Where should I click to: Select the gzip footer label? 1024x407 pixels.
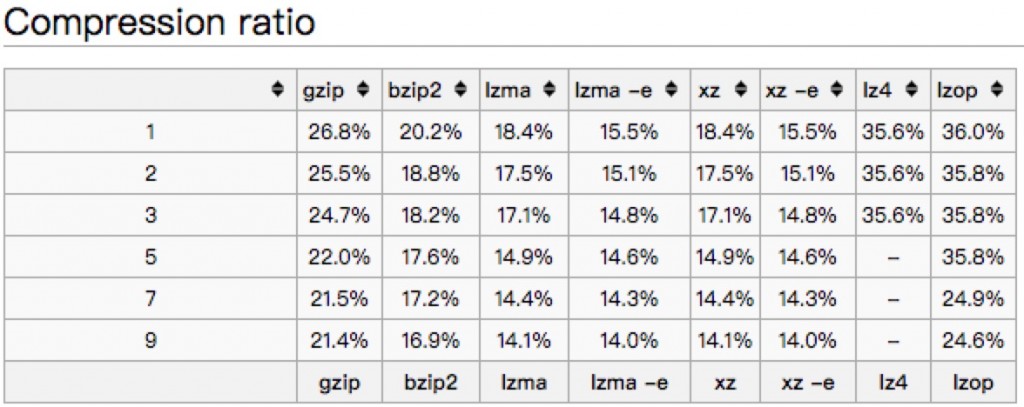click(336, 383)
